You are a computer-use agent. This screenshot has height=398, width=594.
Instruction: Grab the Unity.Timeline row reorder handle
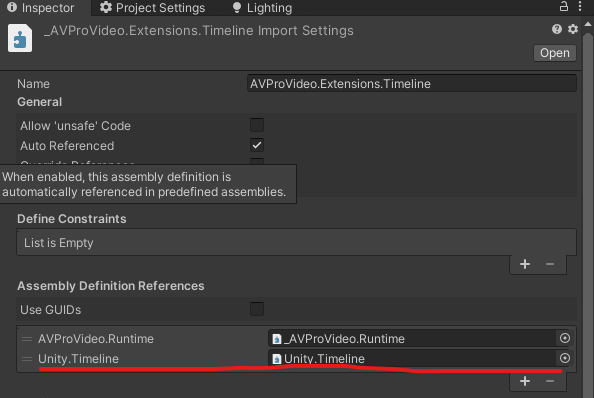click(27, 359)
